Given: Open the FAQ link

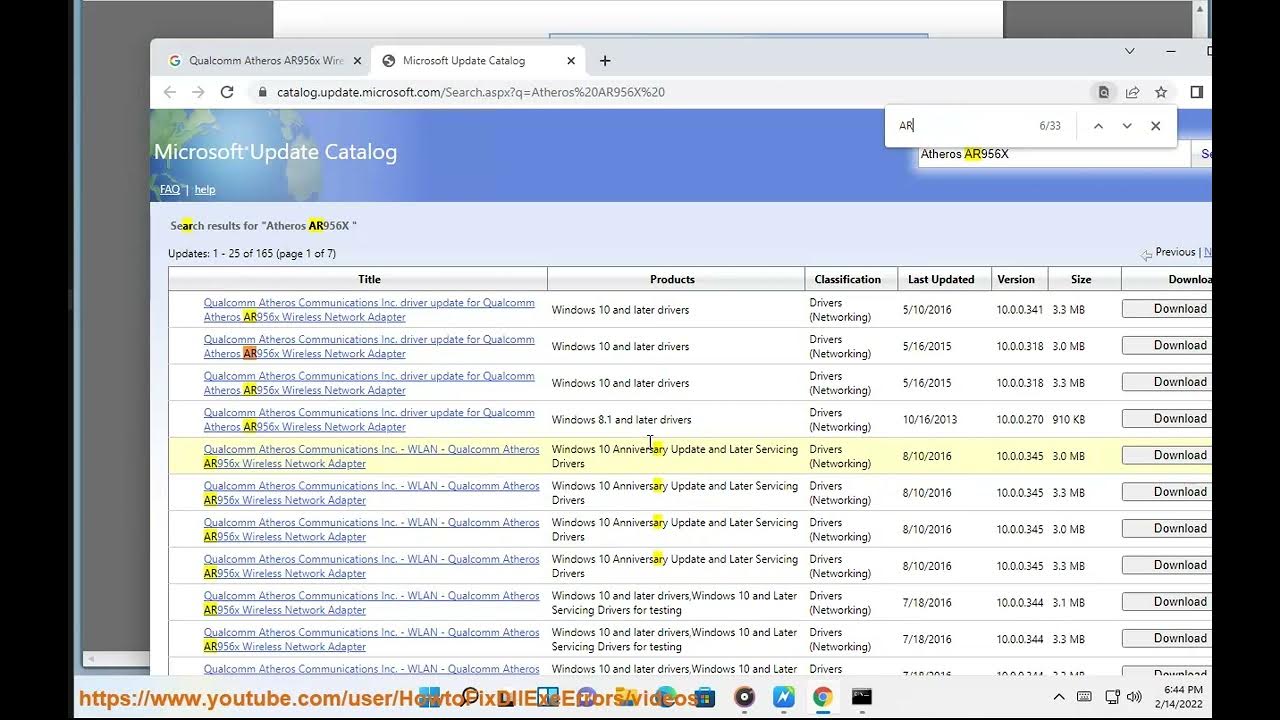Looking at the screenshot, I should coord(170,189).
